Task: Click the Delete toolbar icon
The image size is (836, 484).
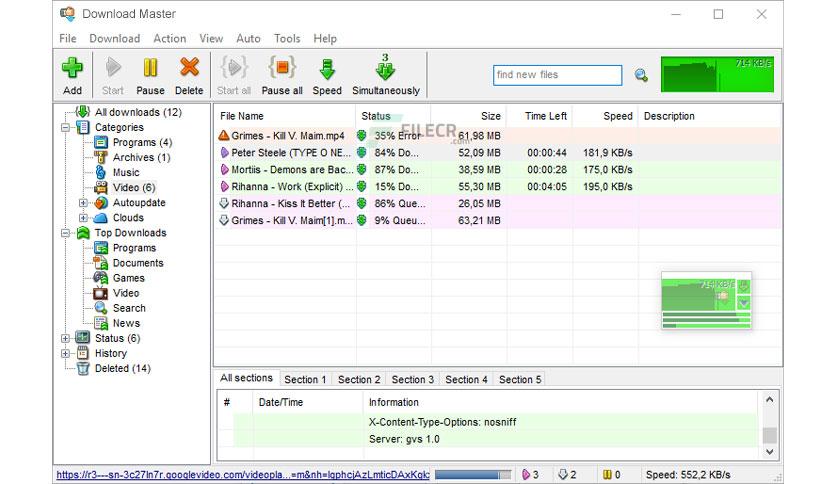Action: [x=189, y=68]
